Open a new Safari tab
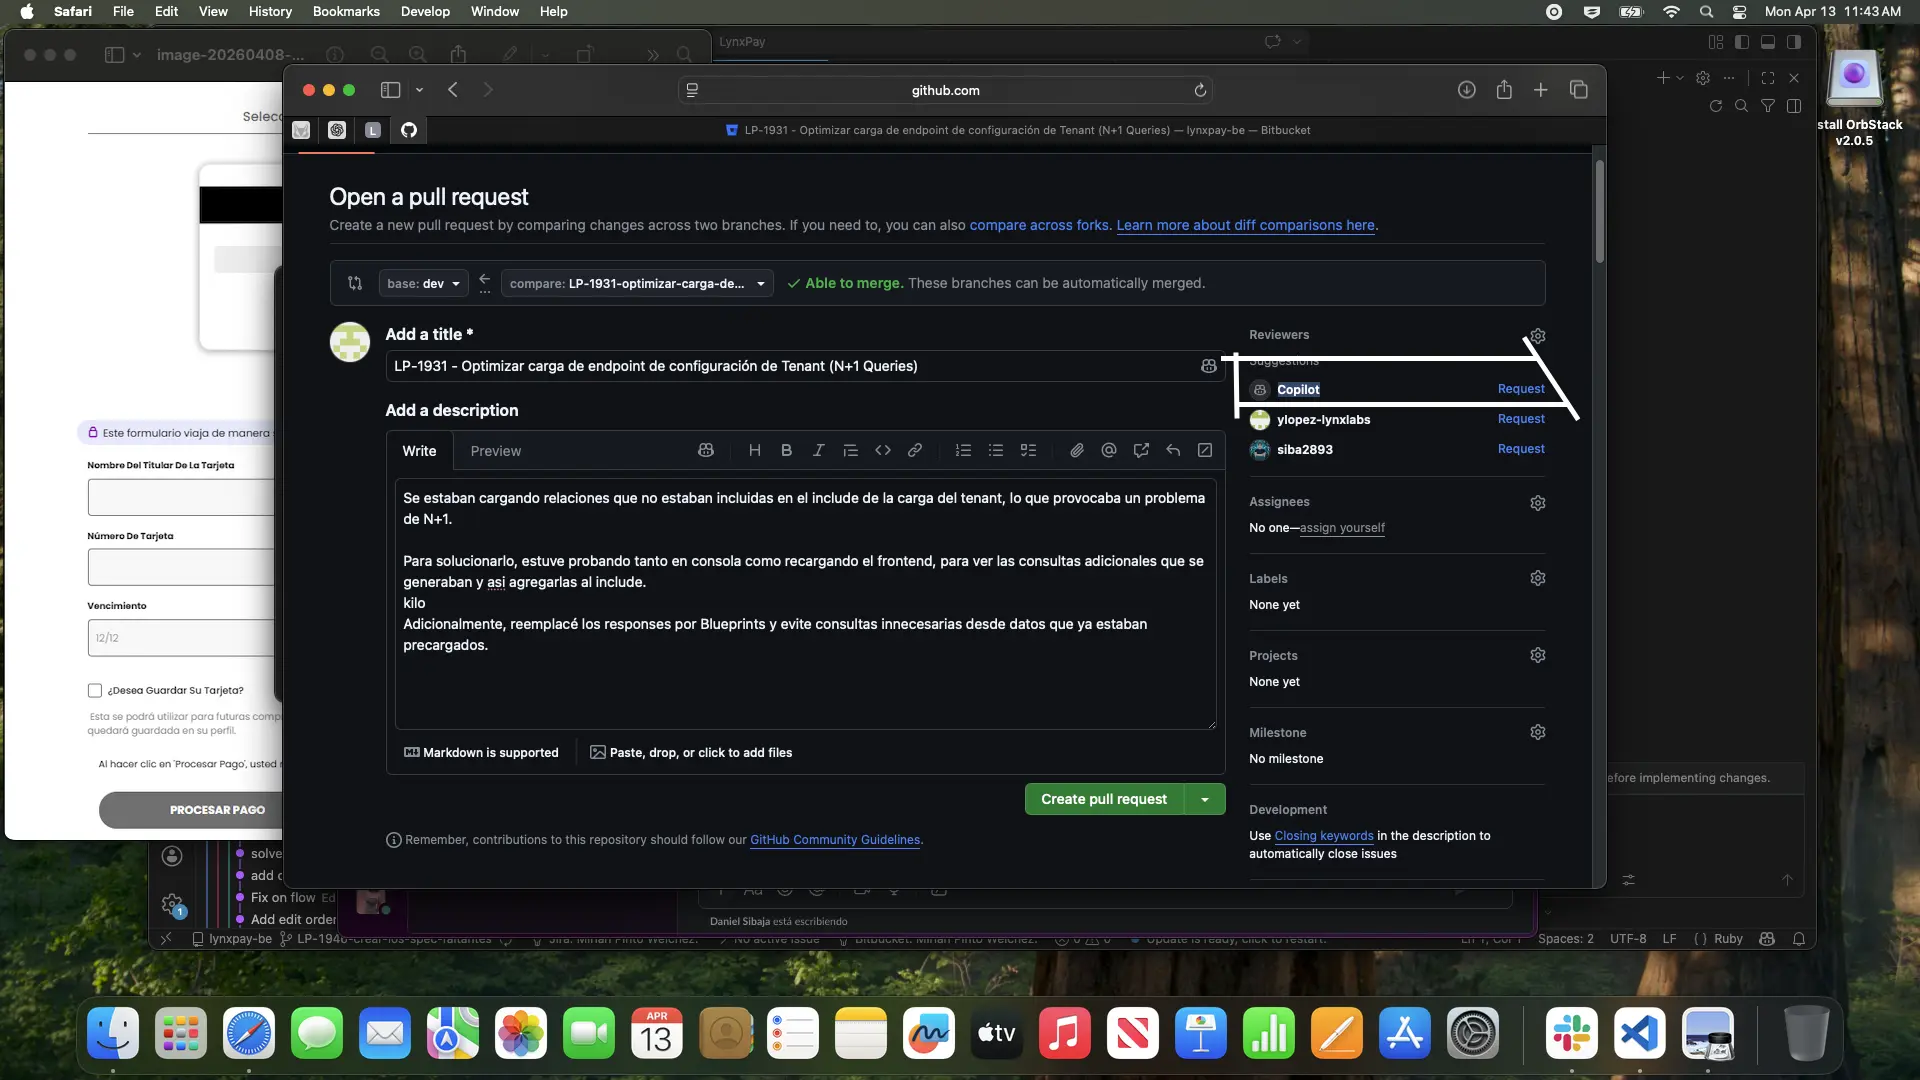 click(1541, 90)
